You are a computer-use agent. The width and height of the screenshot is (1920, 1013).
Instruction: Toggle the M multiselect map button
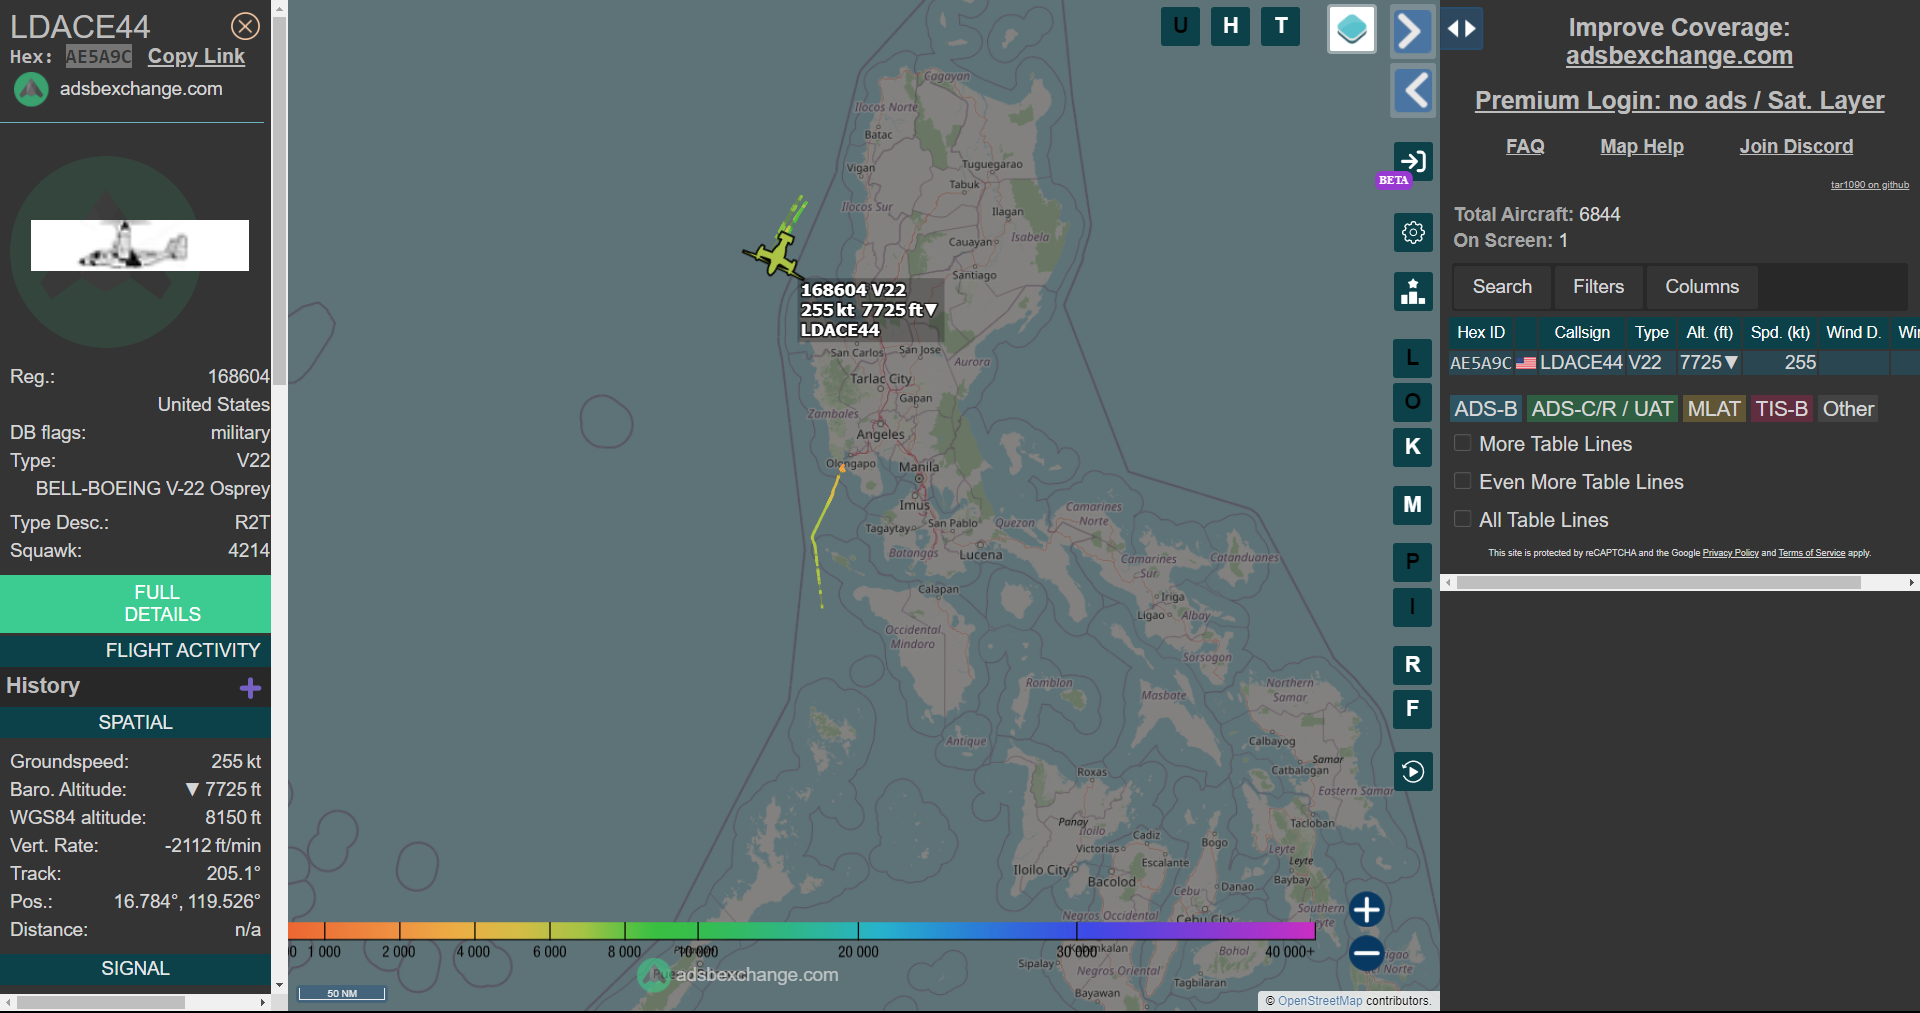pos(1413,504)
